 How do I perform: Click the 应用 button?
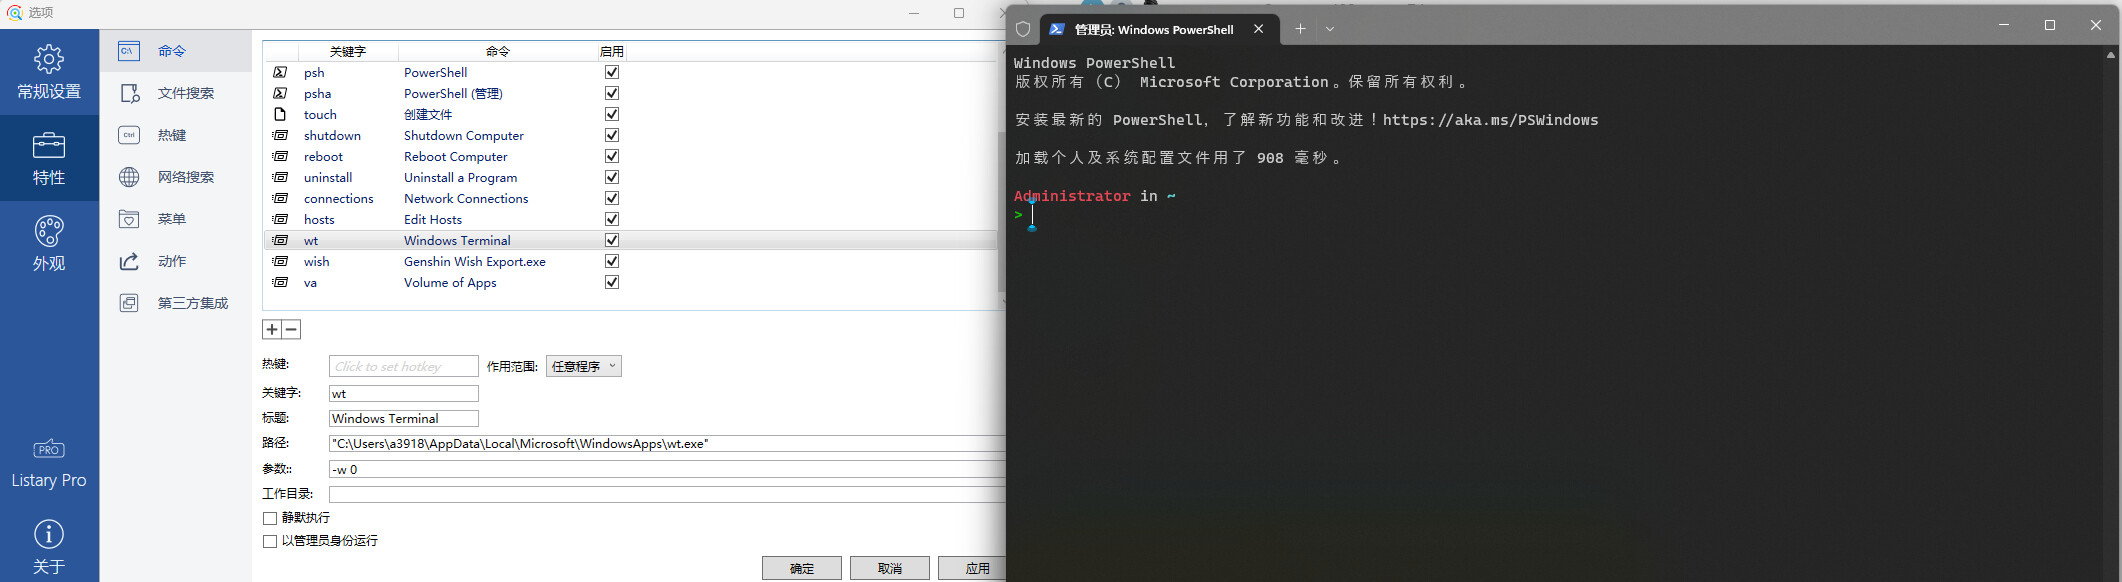[x=977, y=568]
